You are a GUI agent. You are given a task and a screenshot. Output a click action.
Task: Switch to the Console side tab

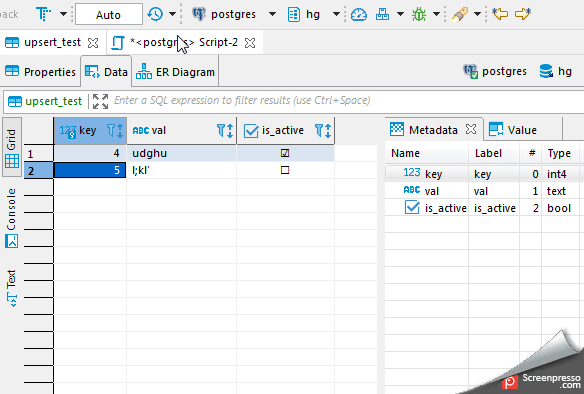coord(12,218)
